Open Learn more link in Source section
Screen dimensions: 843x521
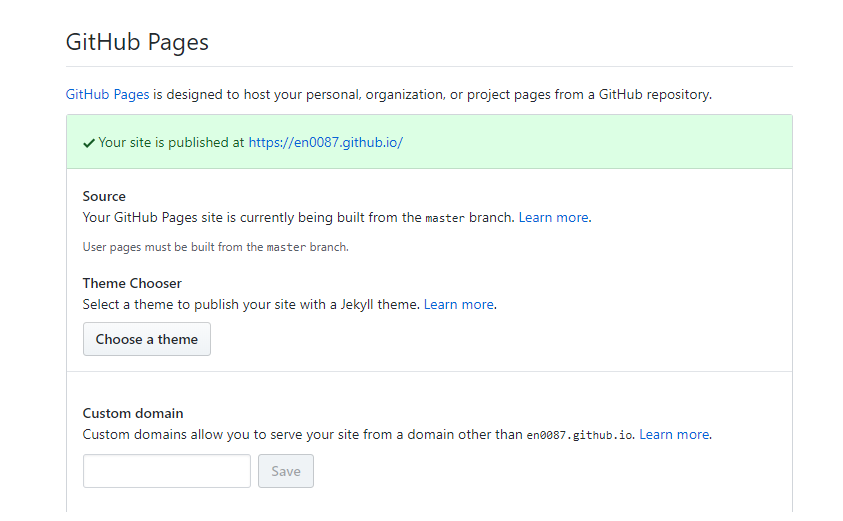553,217
